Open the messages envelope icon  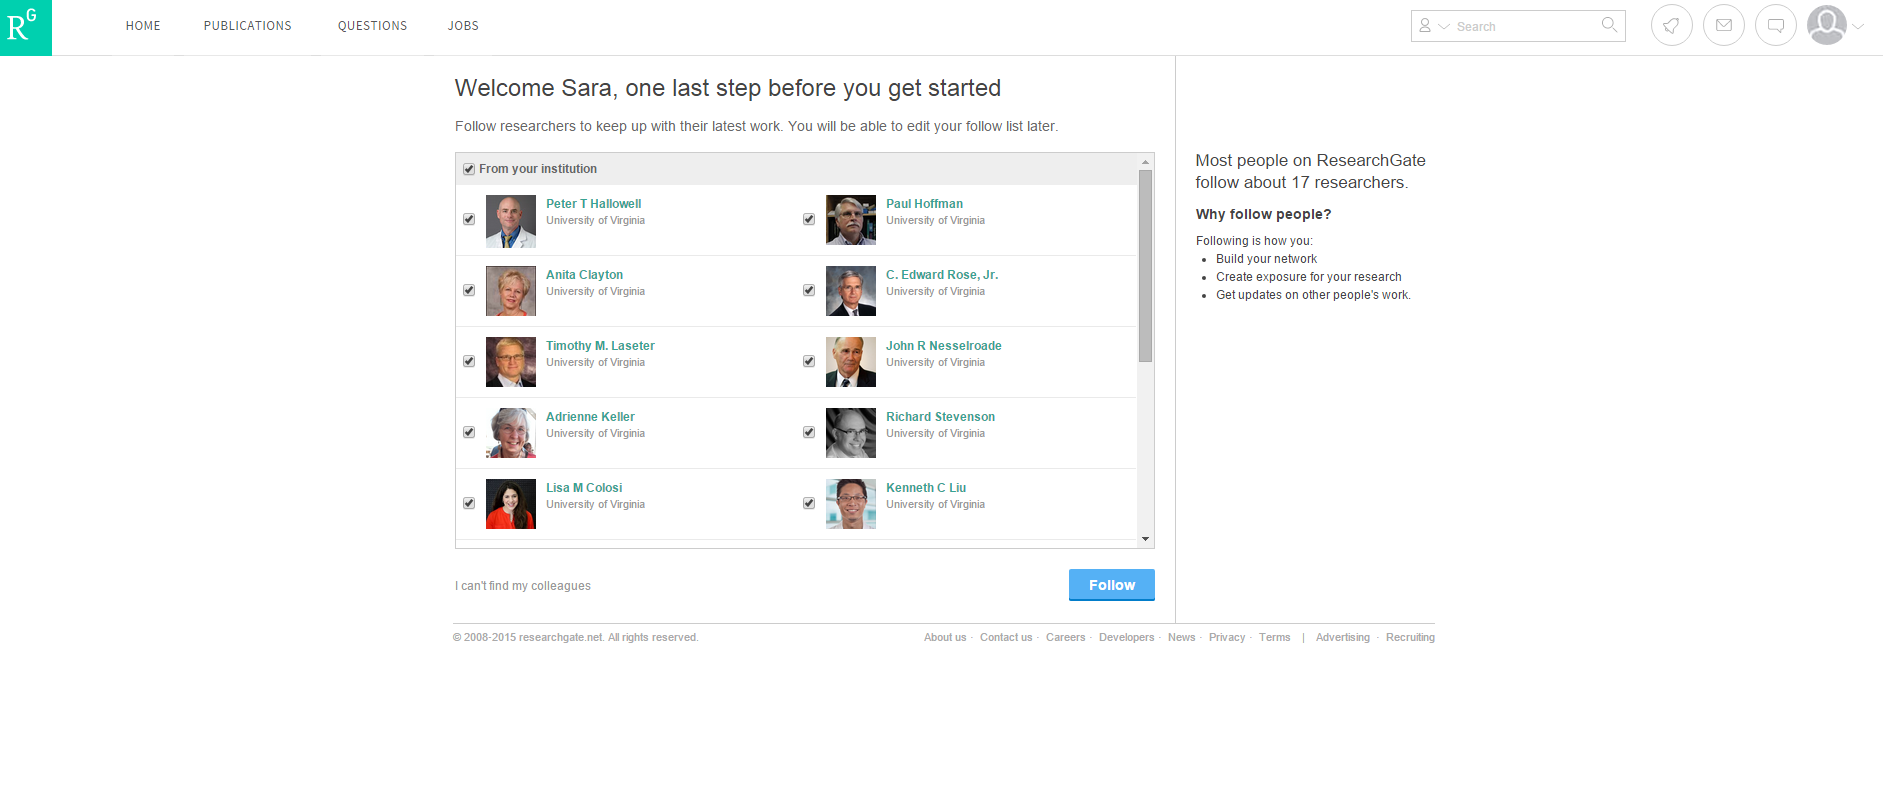pyautogui.click(x=1724, y=26)
